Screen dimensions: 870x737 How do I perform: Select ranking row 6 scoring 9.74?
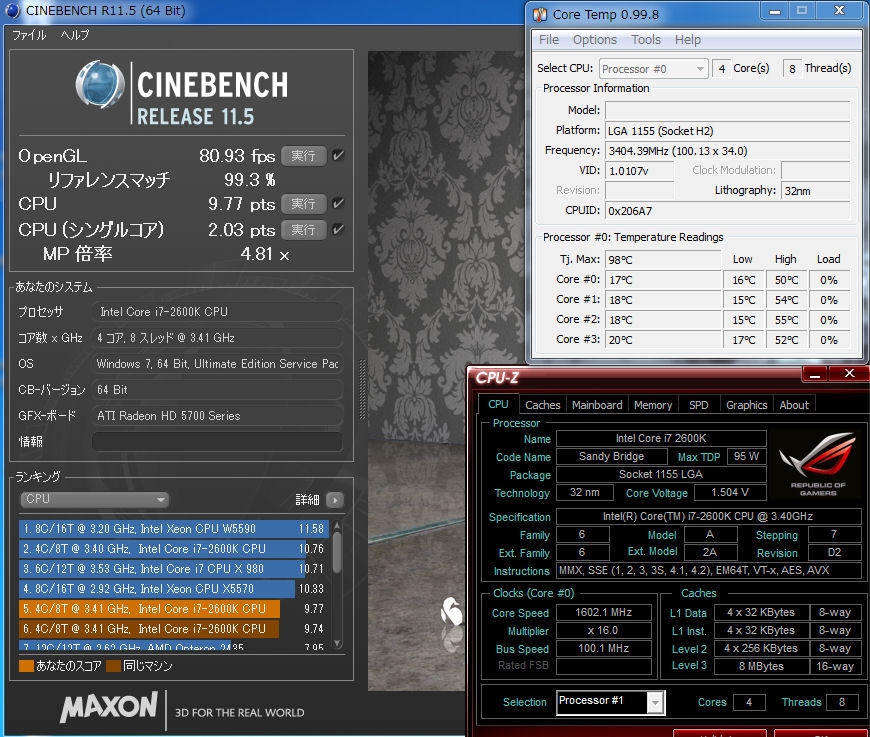coord(174,628)
